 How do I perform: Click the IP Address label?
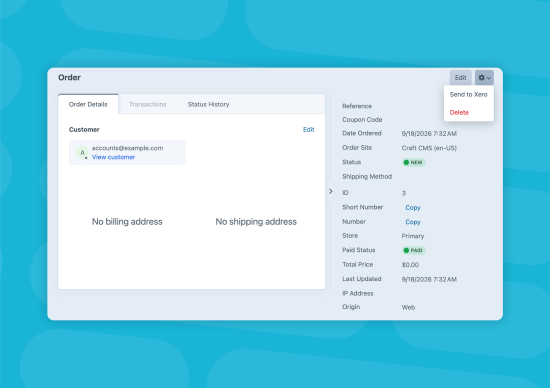click(358, 293)
